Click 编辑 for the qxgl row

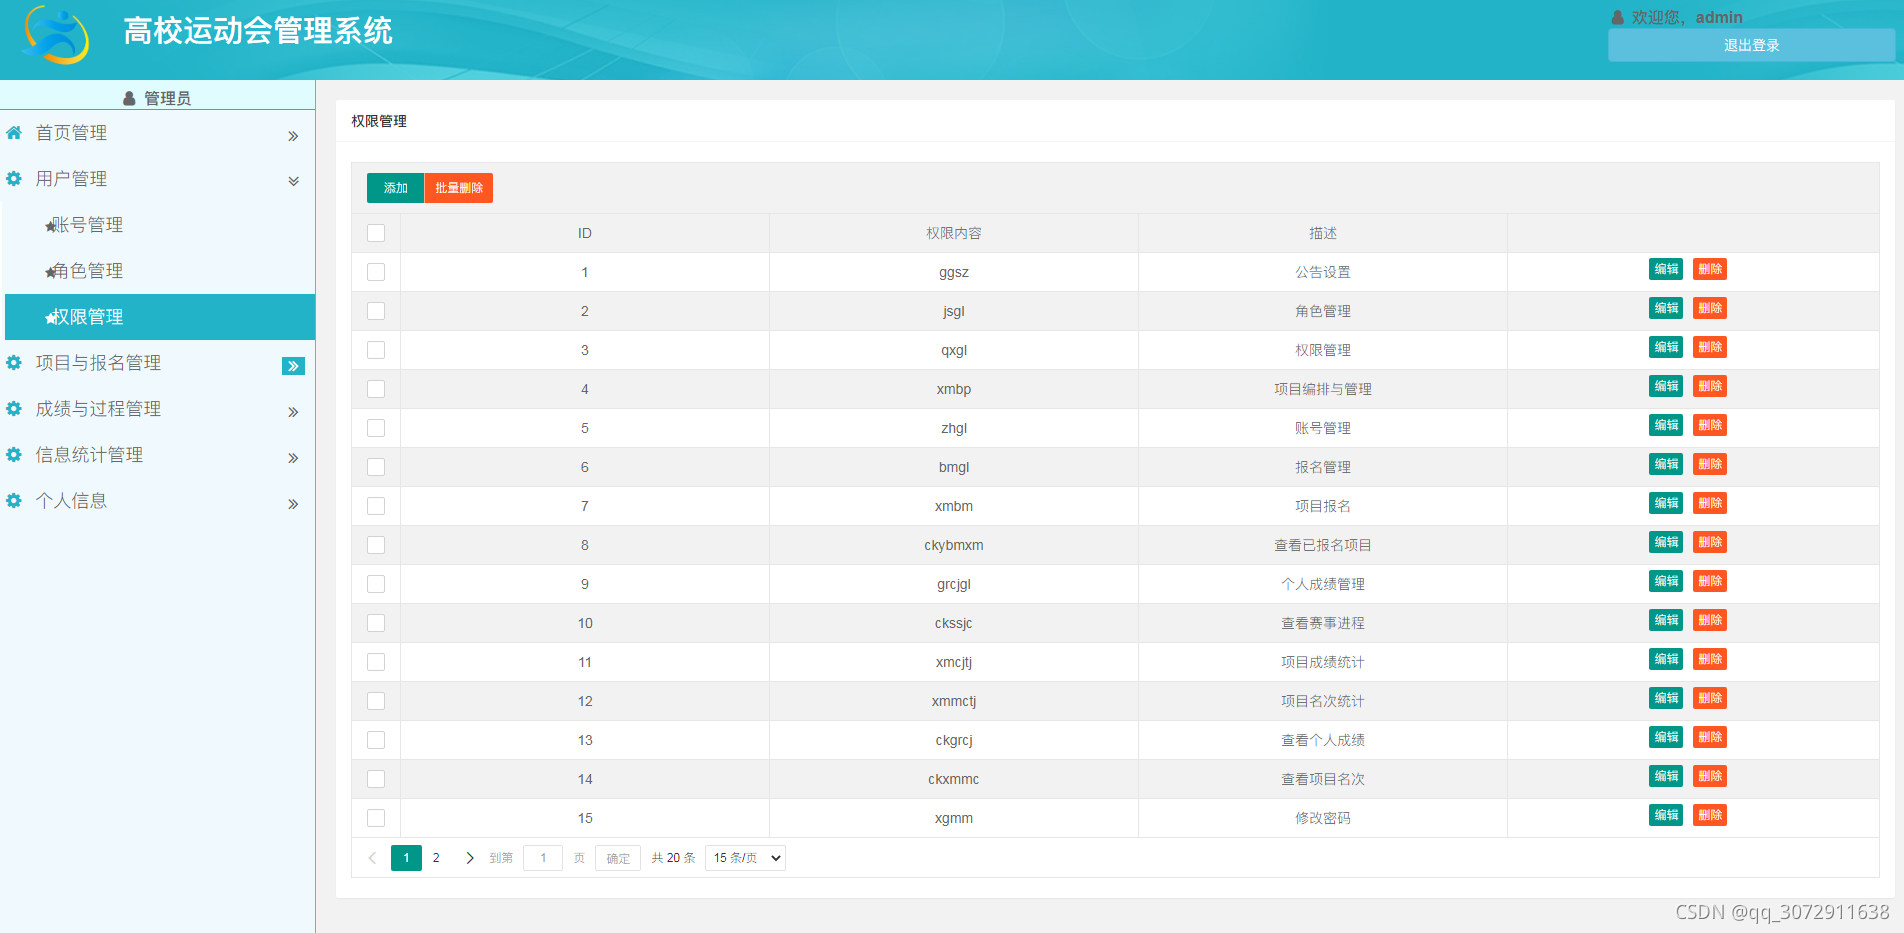click(1666, 347)
